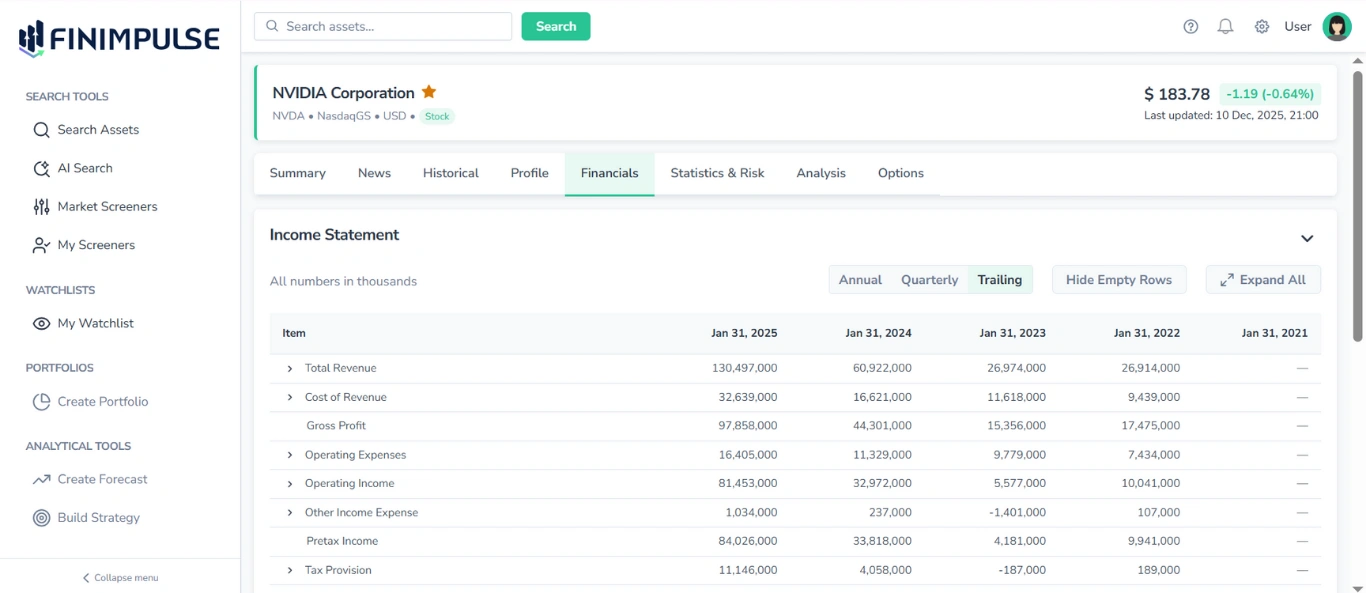Screen dimensions: 1366x593
Task: Collapse the sidebar menu
Action: (x=119, y=577)
